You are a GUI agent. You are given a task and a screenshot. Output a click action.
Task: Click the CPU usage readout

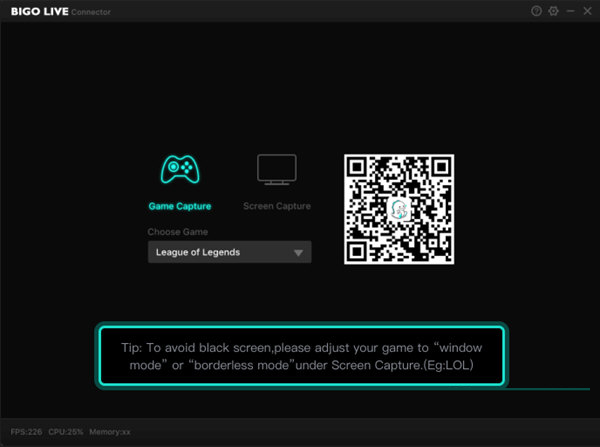[x=66, y=432]
